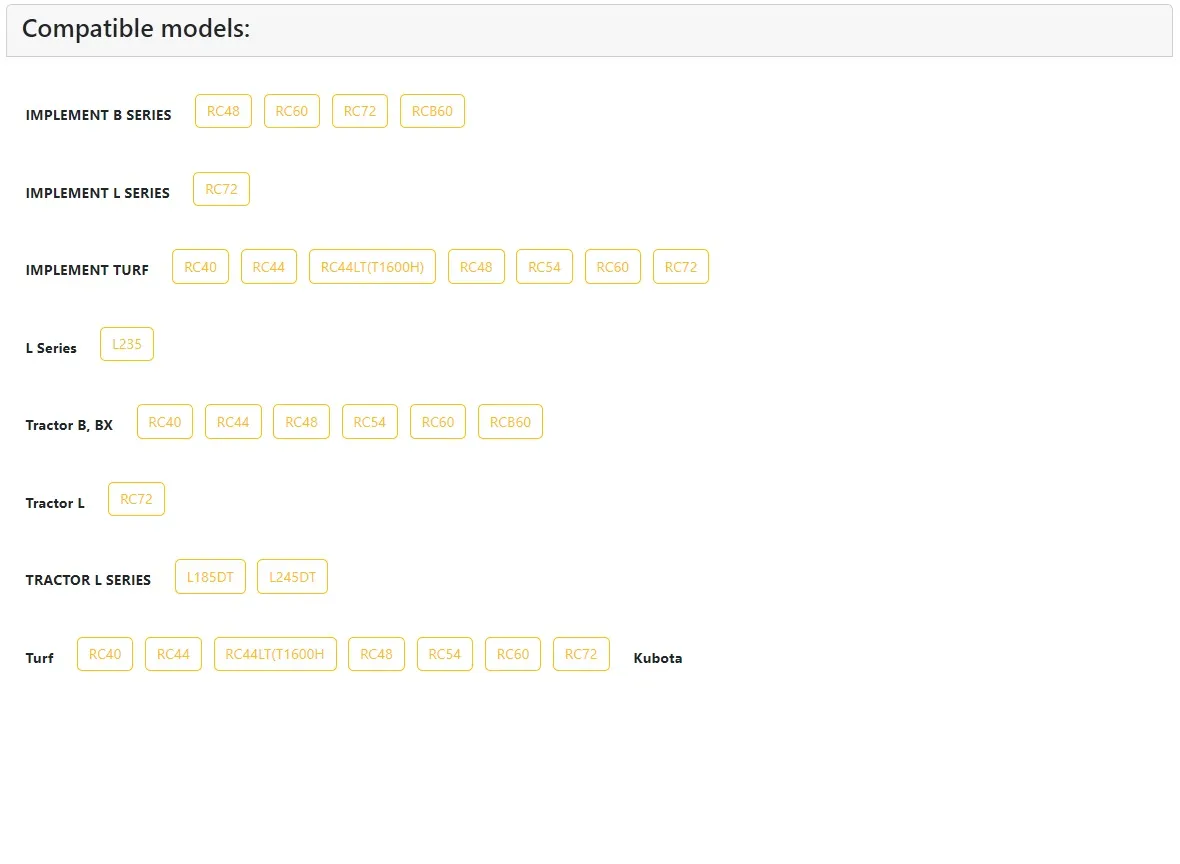This screenshot has width=1180, height=864.
Task: Select RCB60 under Tractor B, BX
Action: tap(510, 422)
